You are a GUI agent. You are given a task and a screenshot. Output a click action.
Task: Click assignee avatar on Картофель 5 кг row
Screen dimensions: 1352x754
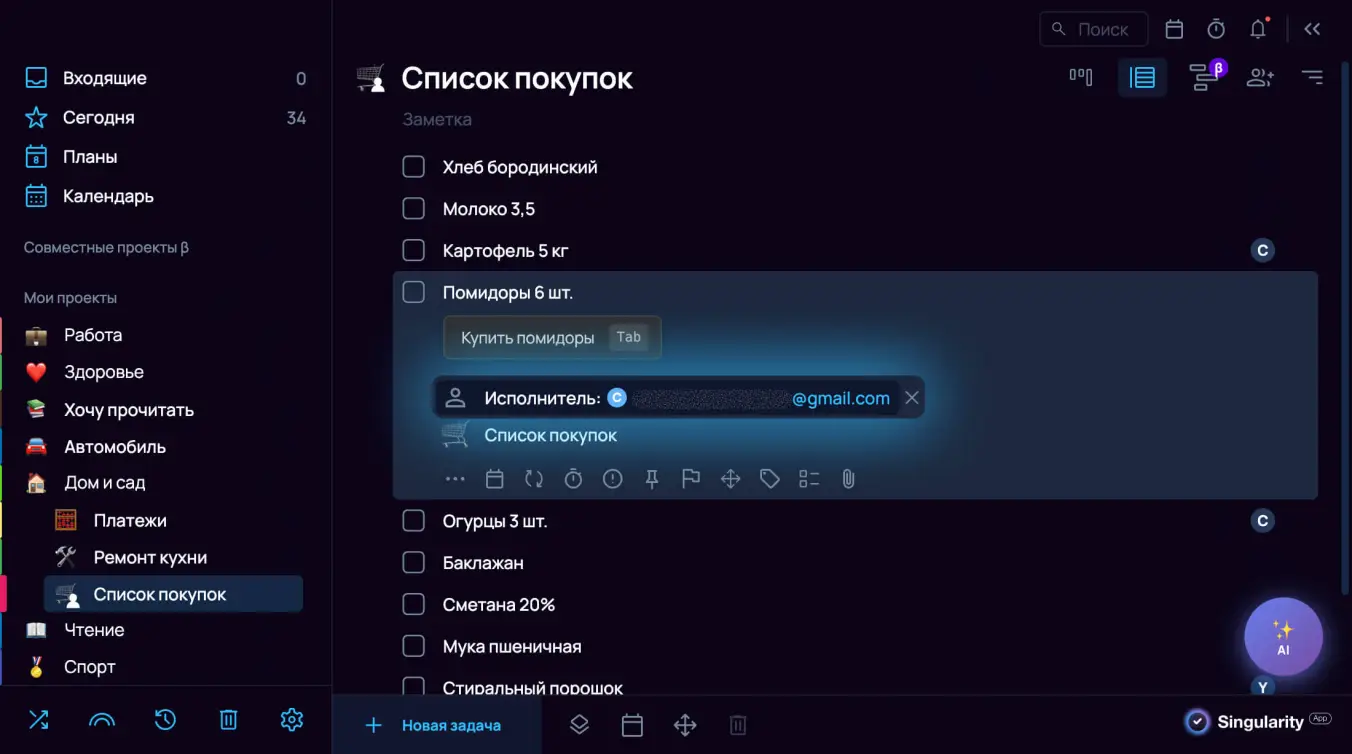pos(1263,250)
